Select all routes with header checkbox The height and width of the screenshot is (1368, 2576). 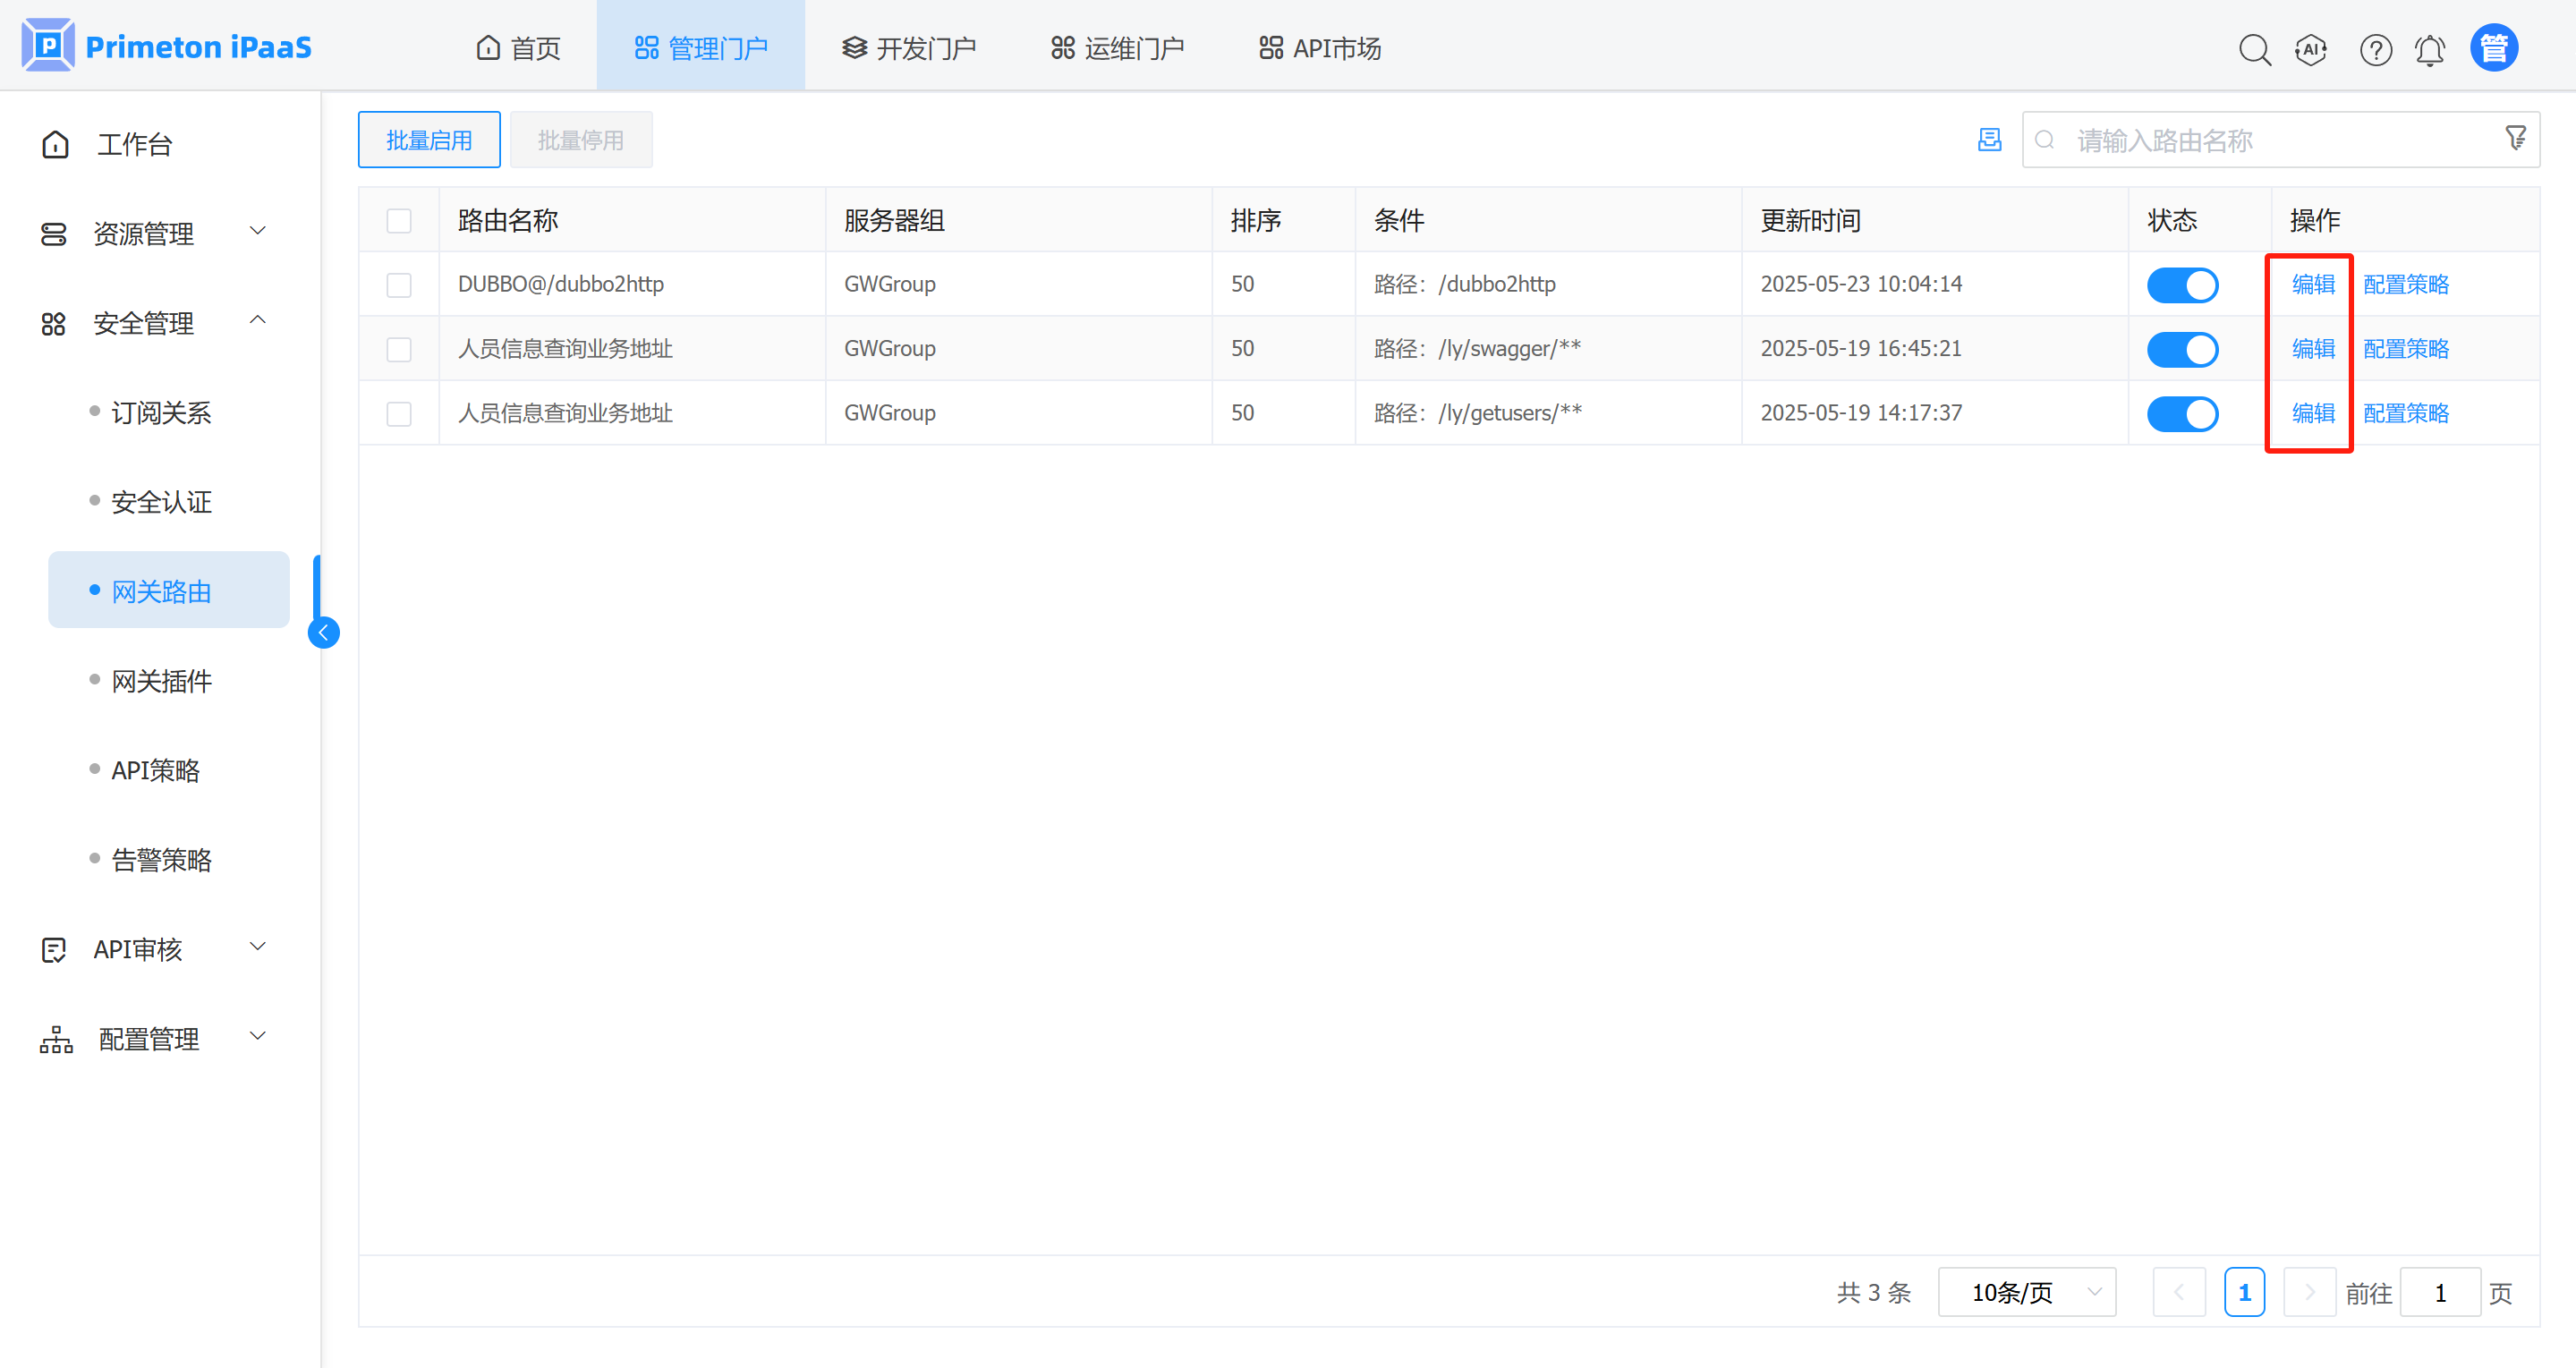[399, 220]
